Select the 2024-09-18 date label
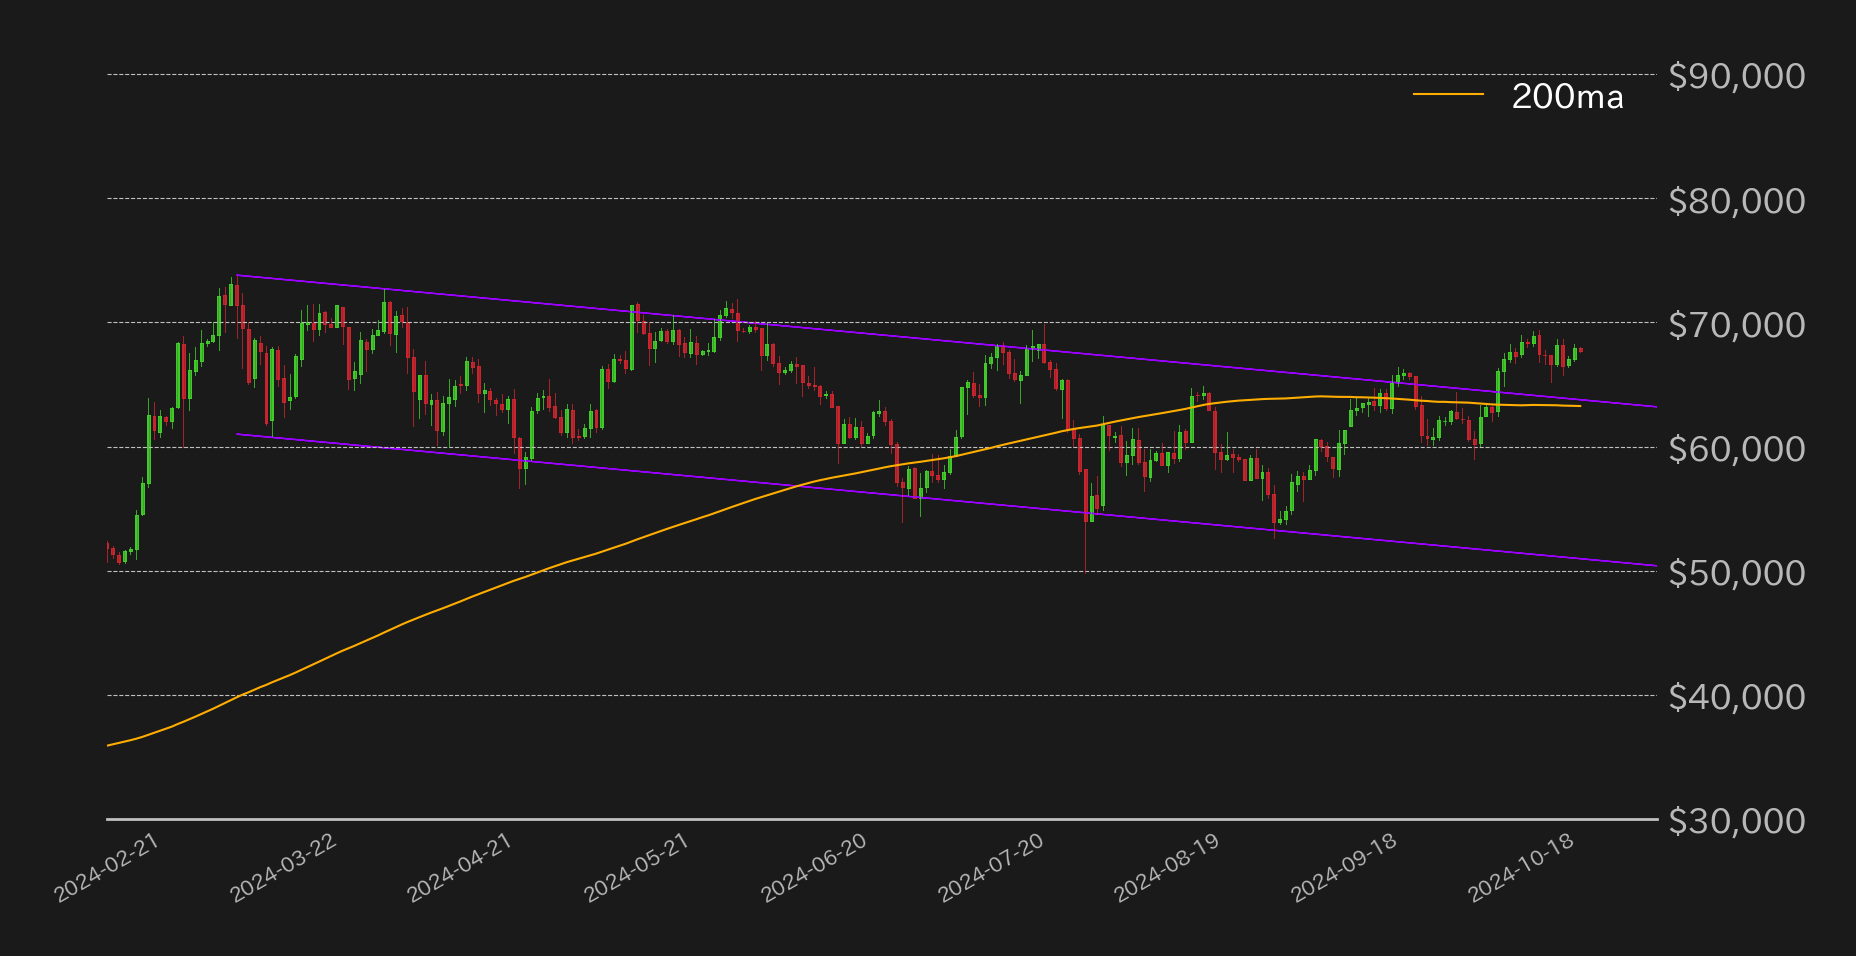 coord(1344,868)
